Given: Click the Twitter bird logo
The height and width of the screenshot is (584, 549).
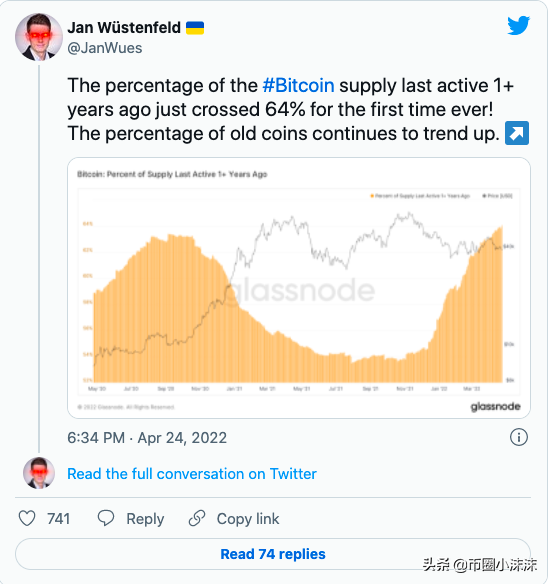Looking at the screenshot, I should (x=518, y=26).
